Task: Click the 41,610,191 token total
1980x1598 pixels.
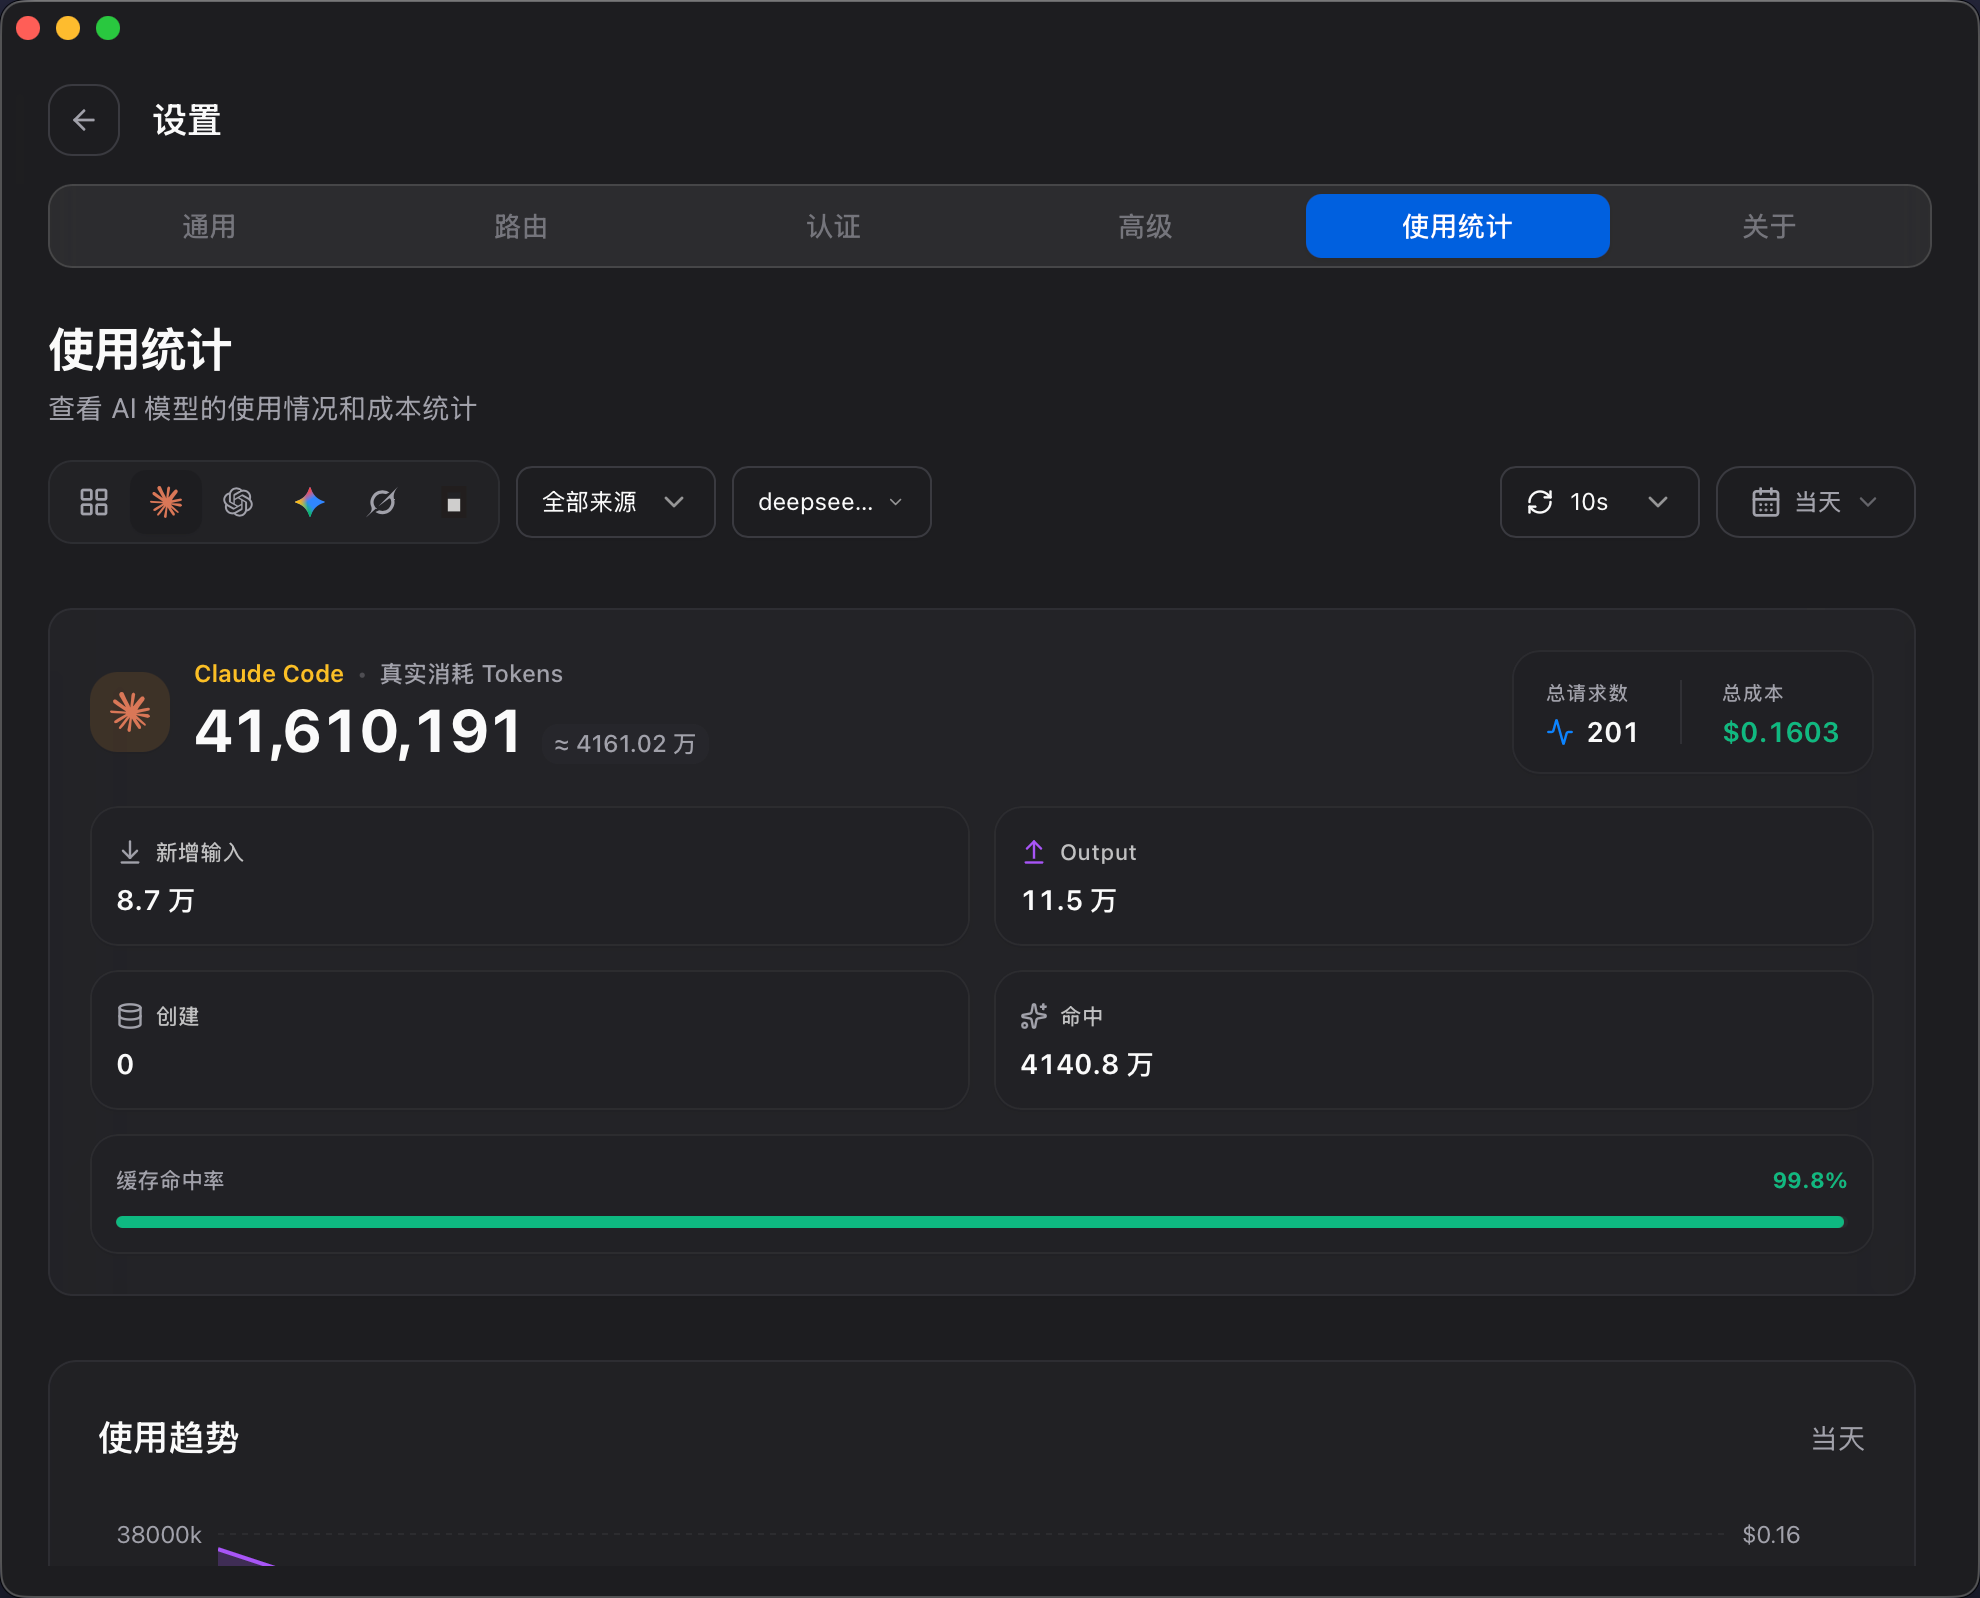Action: pyautogui.click(x=359, y=731)
